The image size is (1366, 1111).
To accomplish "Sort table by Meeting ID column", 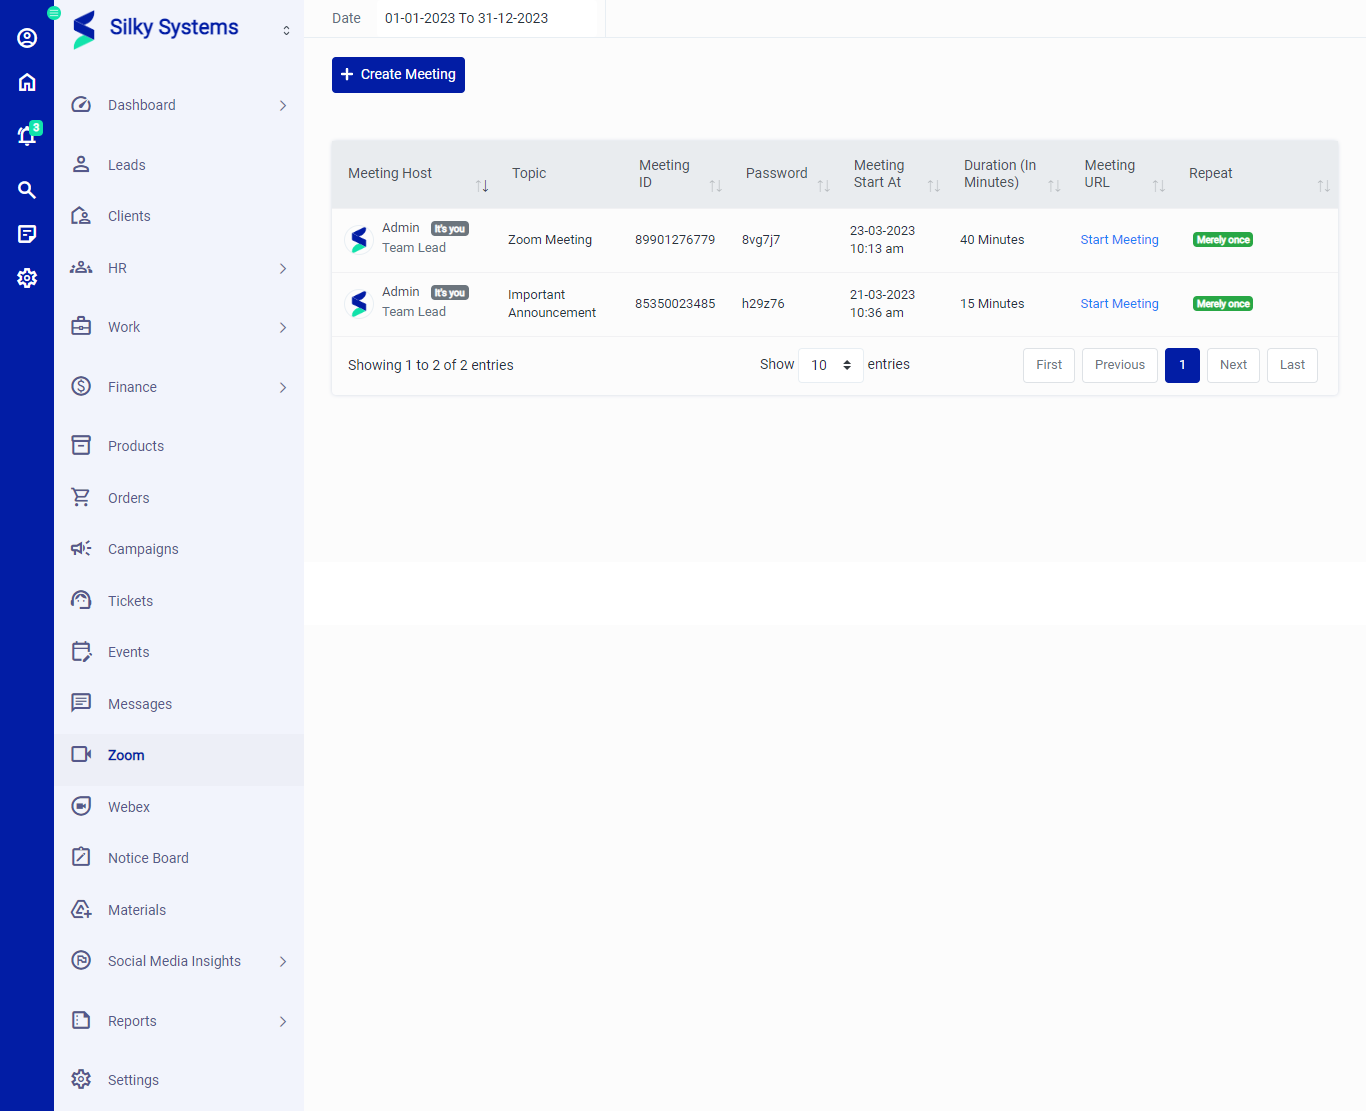I will tap(715, 186).
